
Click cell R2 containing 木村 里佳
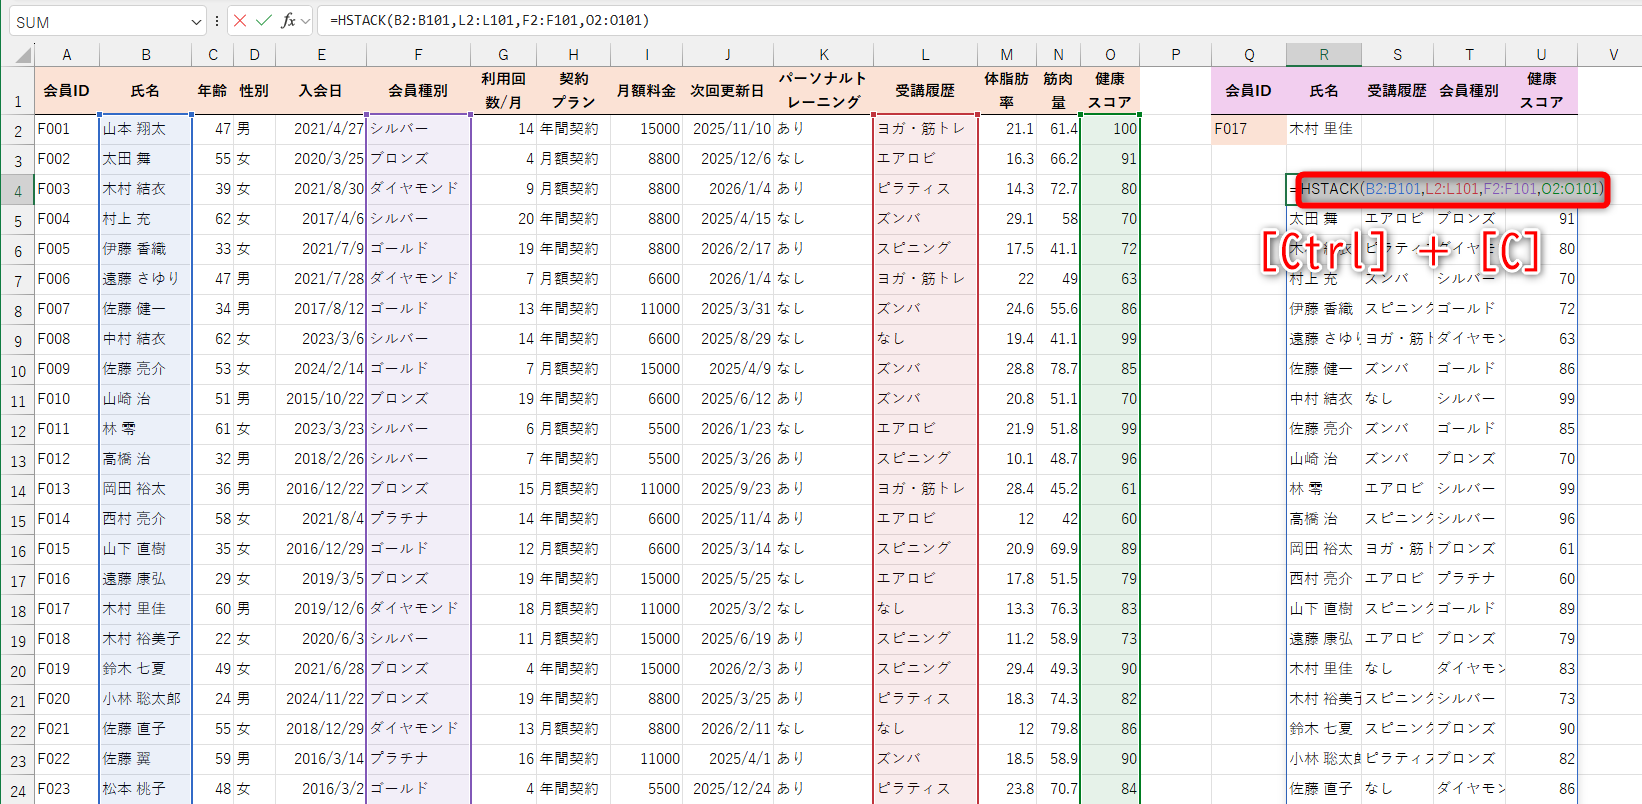pyautogui.click(x=1324, y=129)
